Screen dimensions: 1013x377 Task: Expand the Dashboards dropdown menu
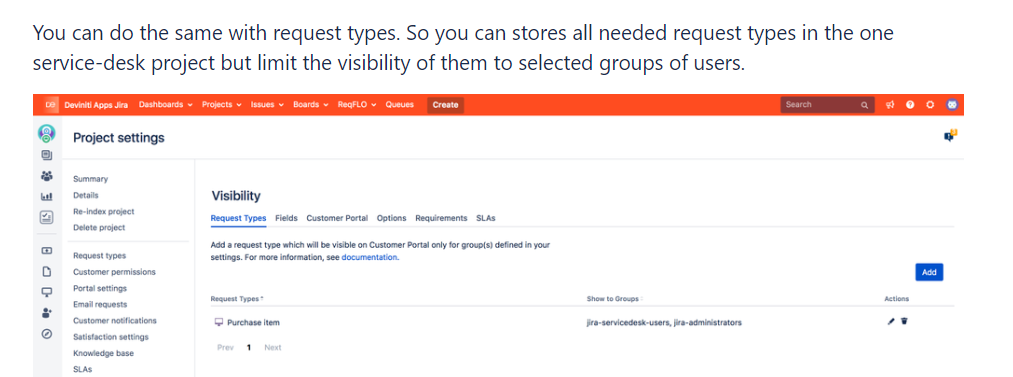click(165, 105)
